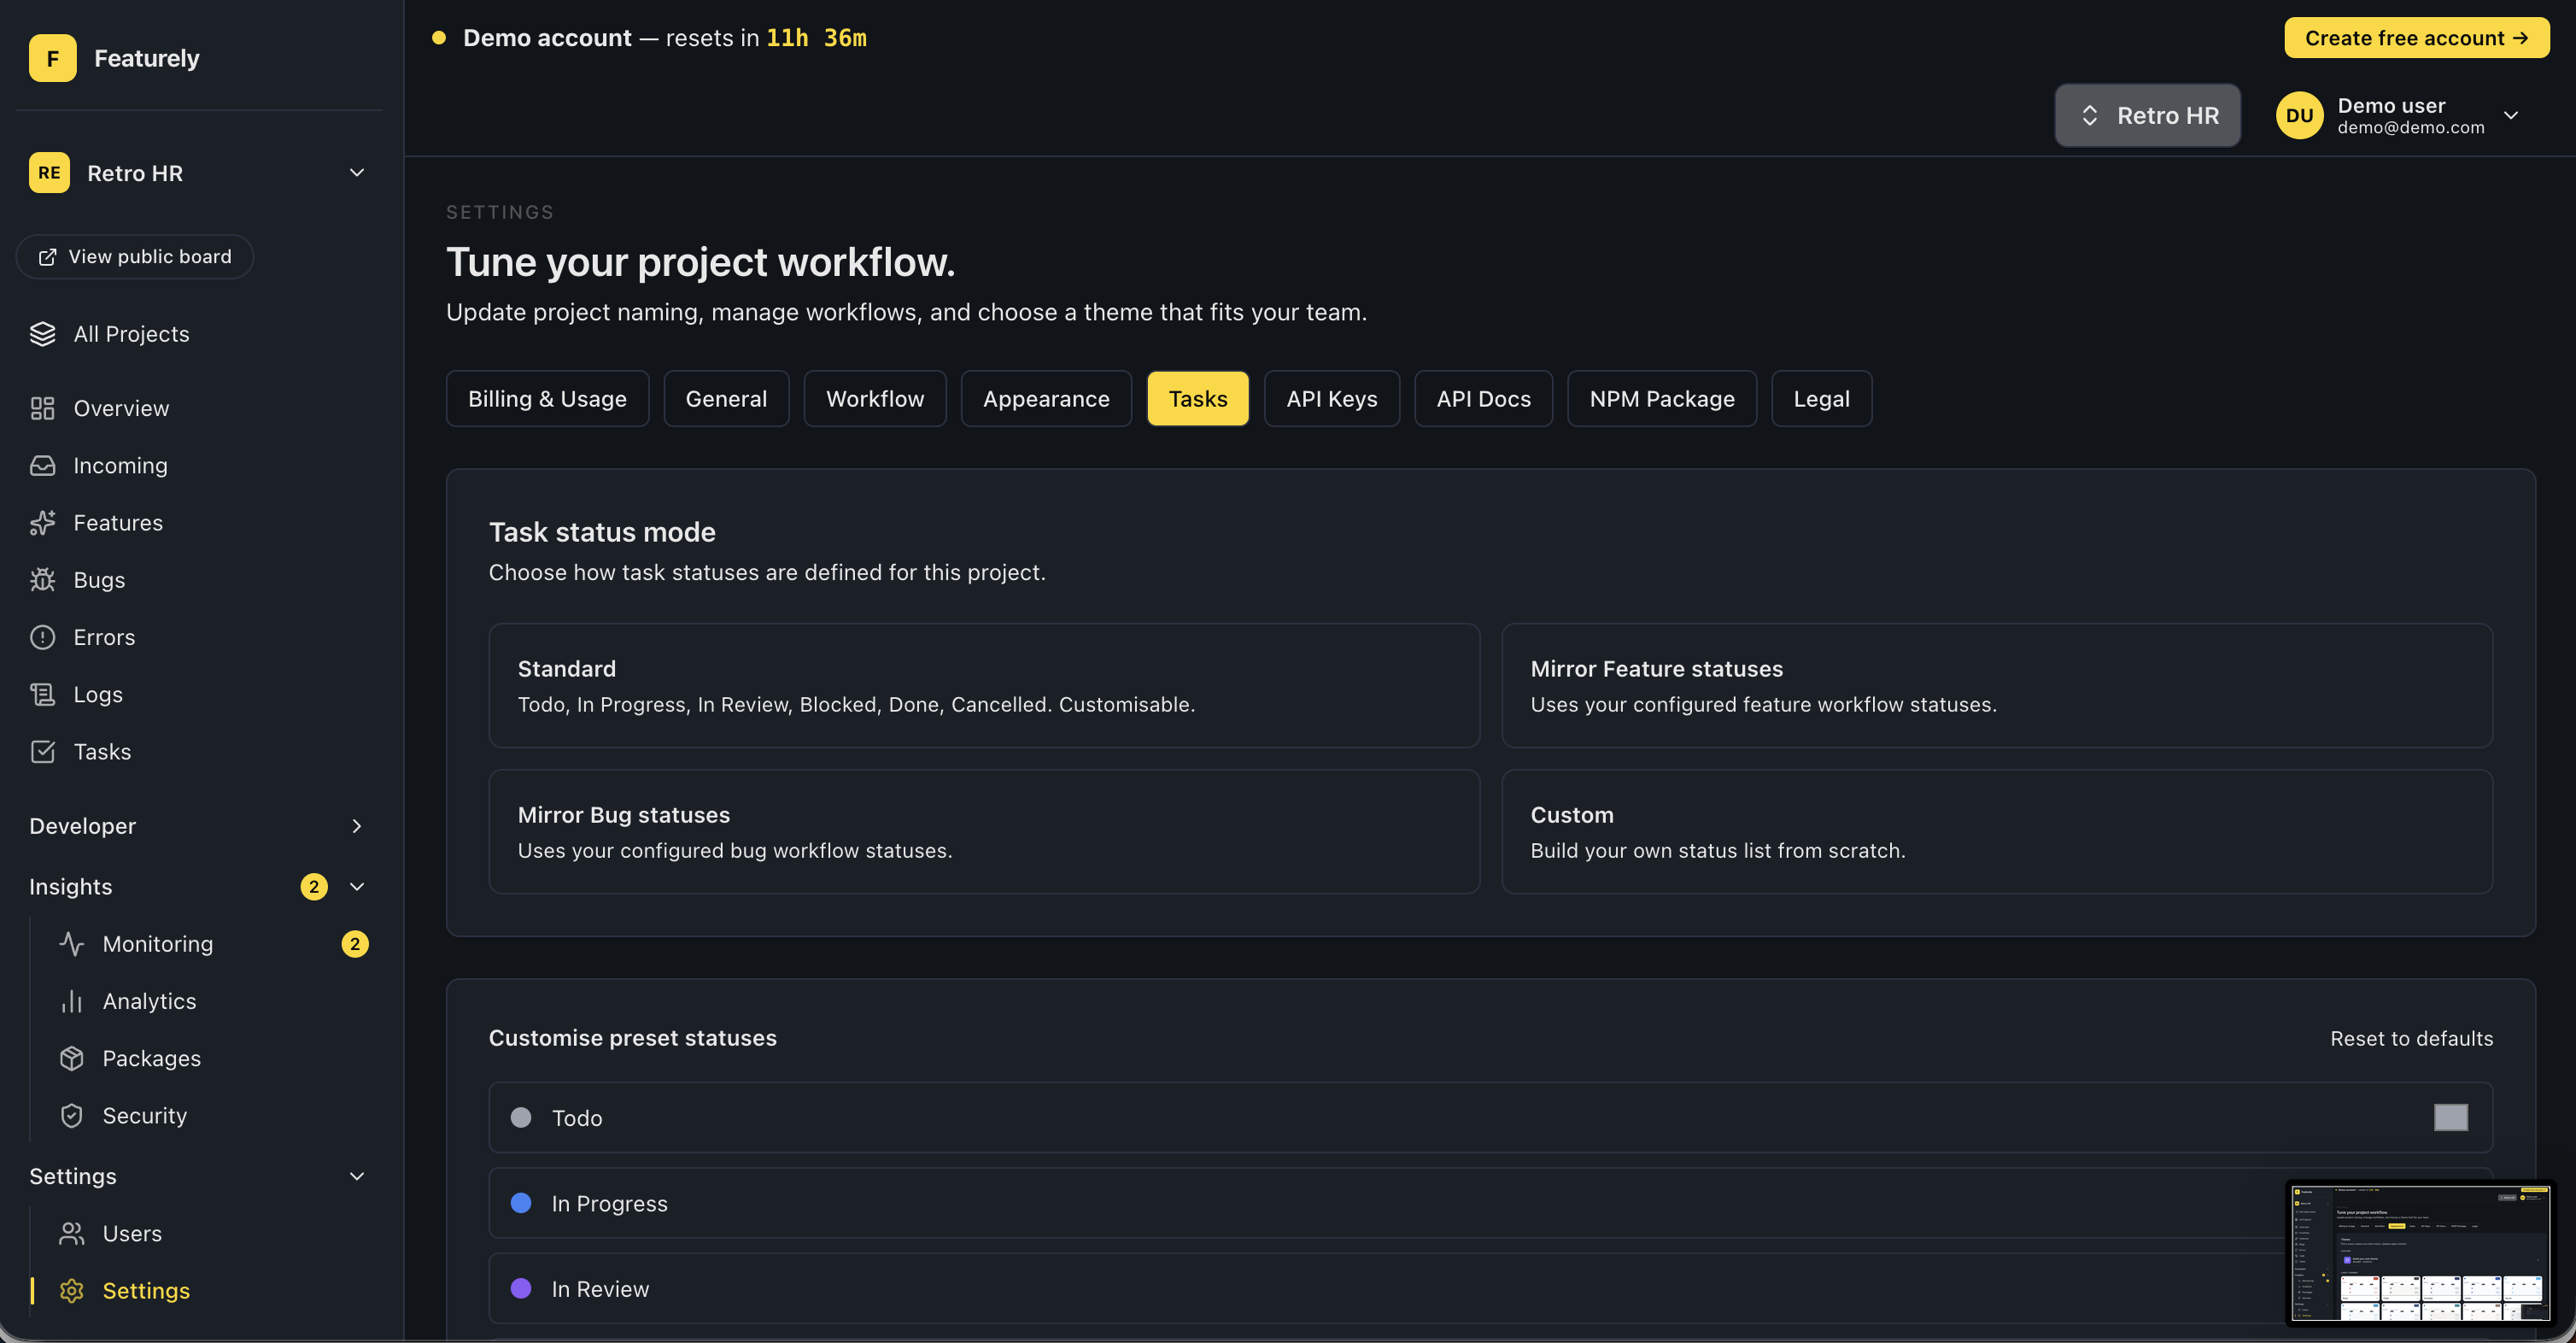2576x1343 pixels.
Task: Choose Mirror Feature statuses mode
Action: (x=1996, y=686)
